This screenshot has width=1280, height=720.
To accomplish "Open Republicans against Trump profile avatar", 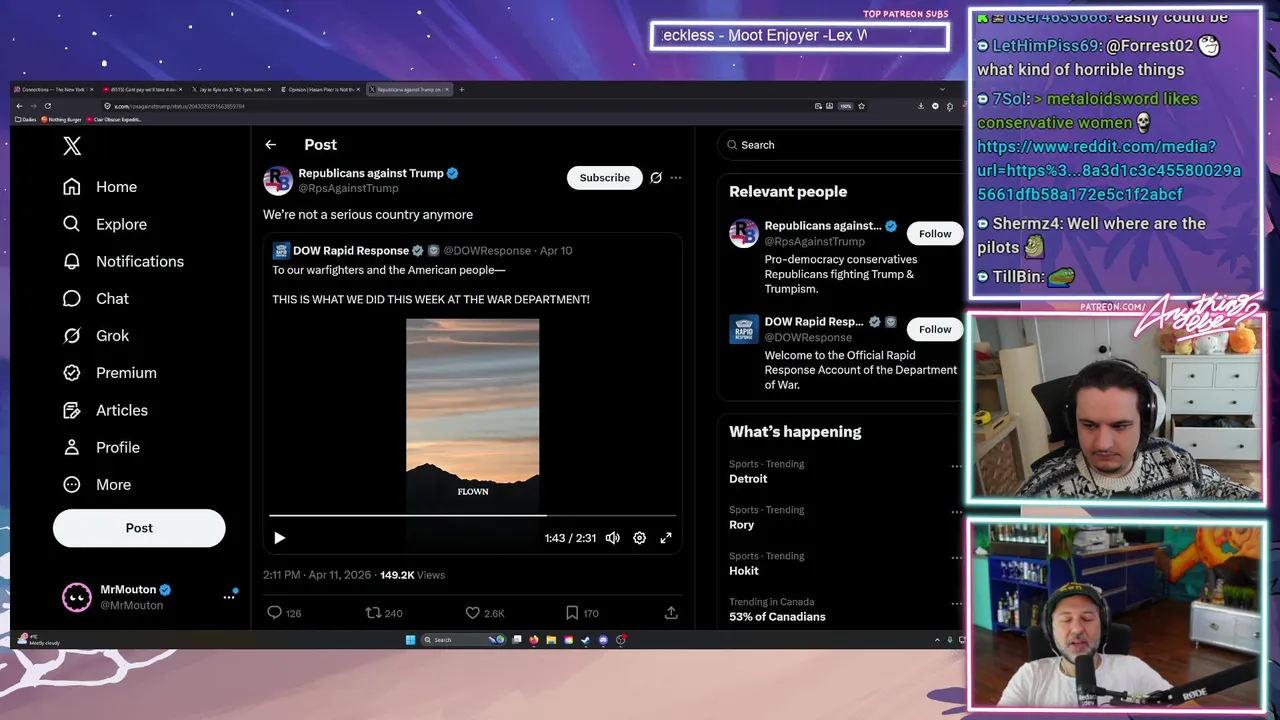I will [278, 180].
